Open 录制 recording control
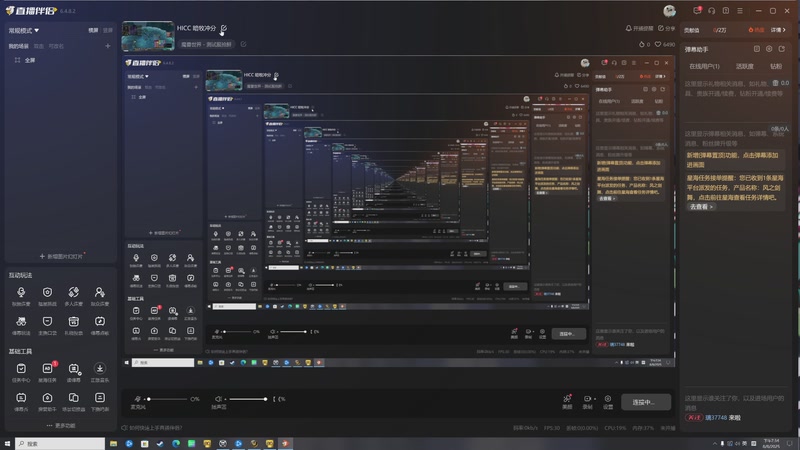Image resolution: width=800 pixels, height=450 pixels. [588, 402]
